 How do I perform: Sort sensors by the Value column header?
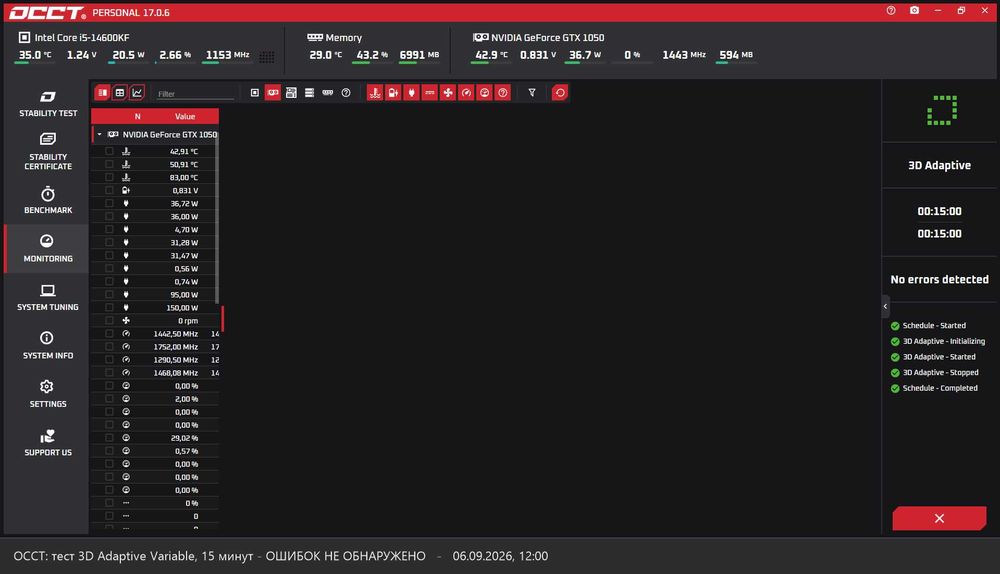[x=185, y=117]
